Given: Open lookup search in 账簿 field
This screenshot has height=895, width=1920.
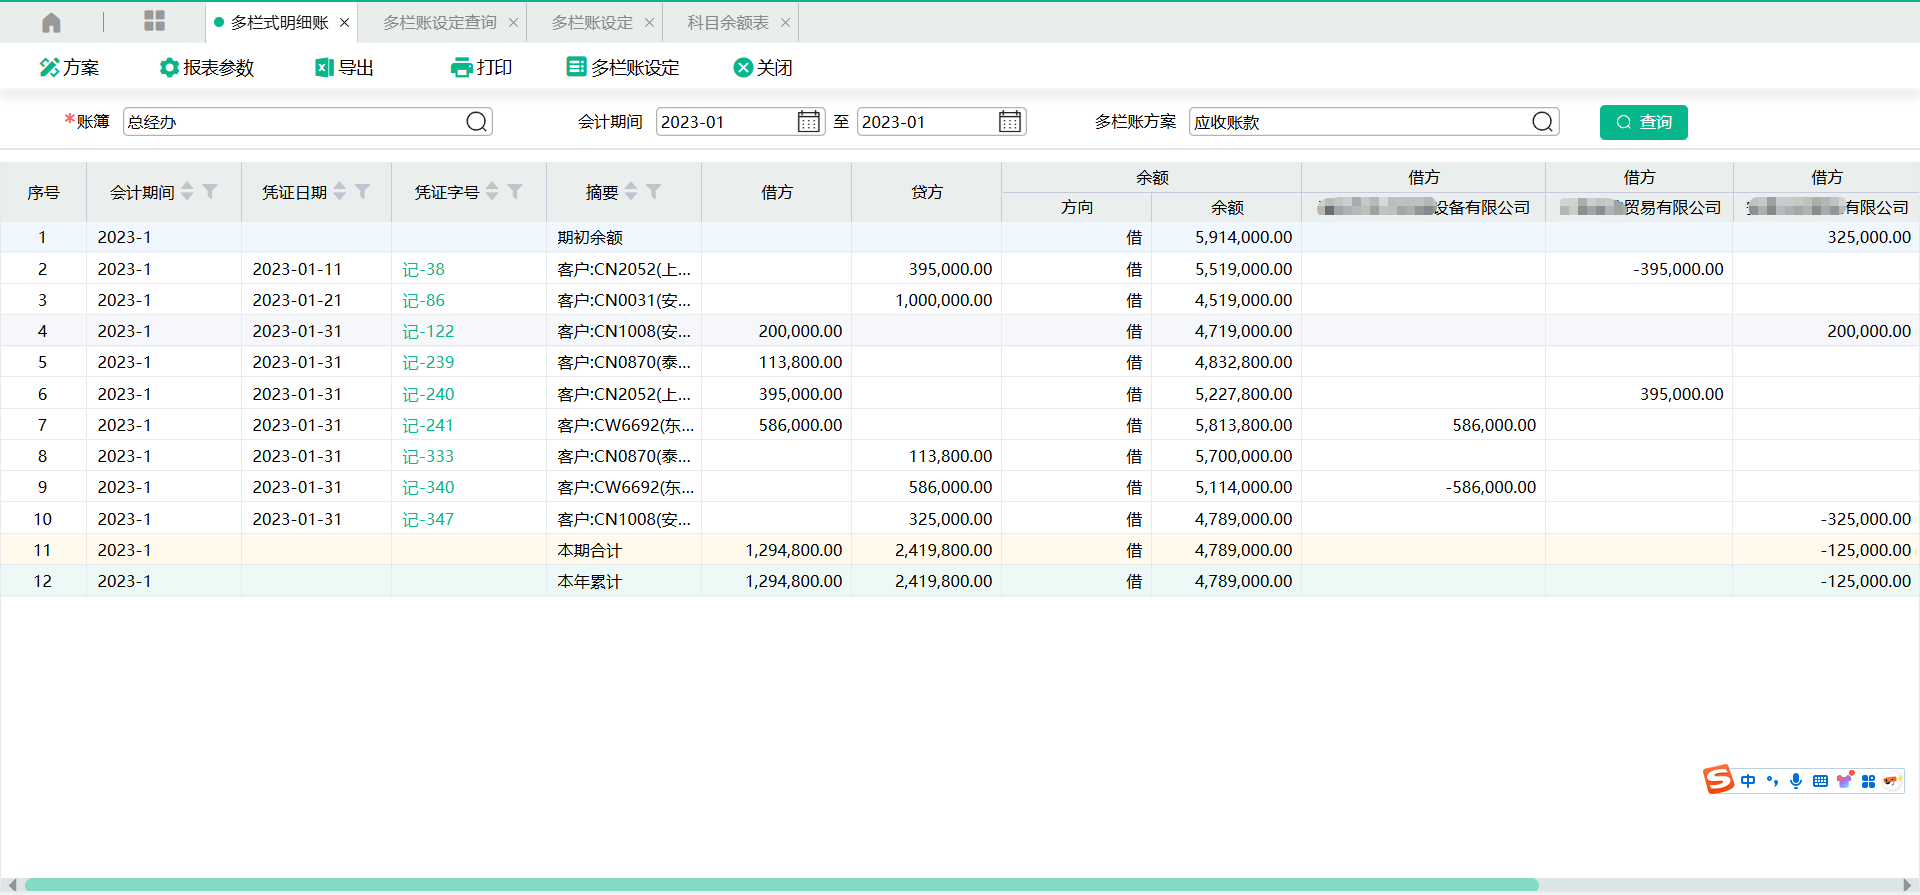Looking at the screenshot, I should [477, 122].
